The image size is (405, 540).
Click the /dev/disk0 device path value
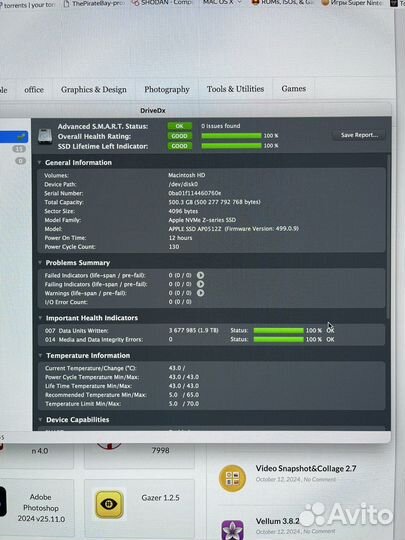click(x=183, y=184)
